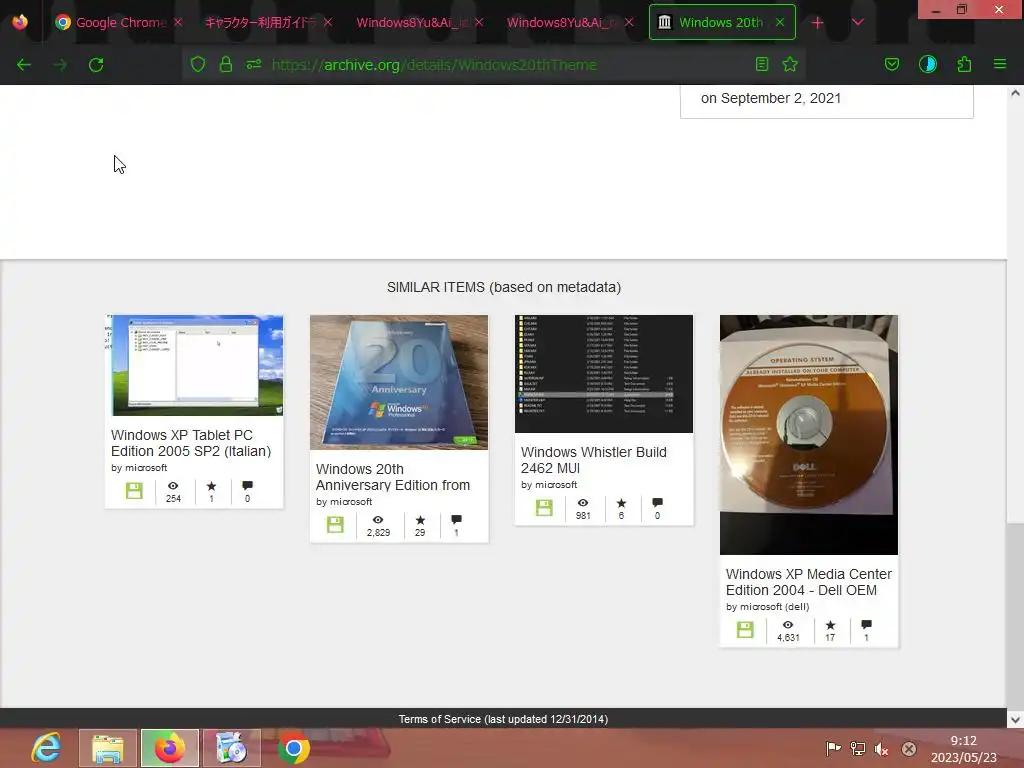Image resolution: width=1024 pixels, height=768 pixels.
Task: Click views eye icon showing 981
Action: click(583, 503)
